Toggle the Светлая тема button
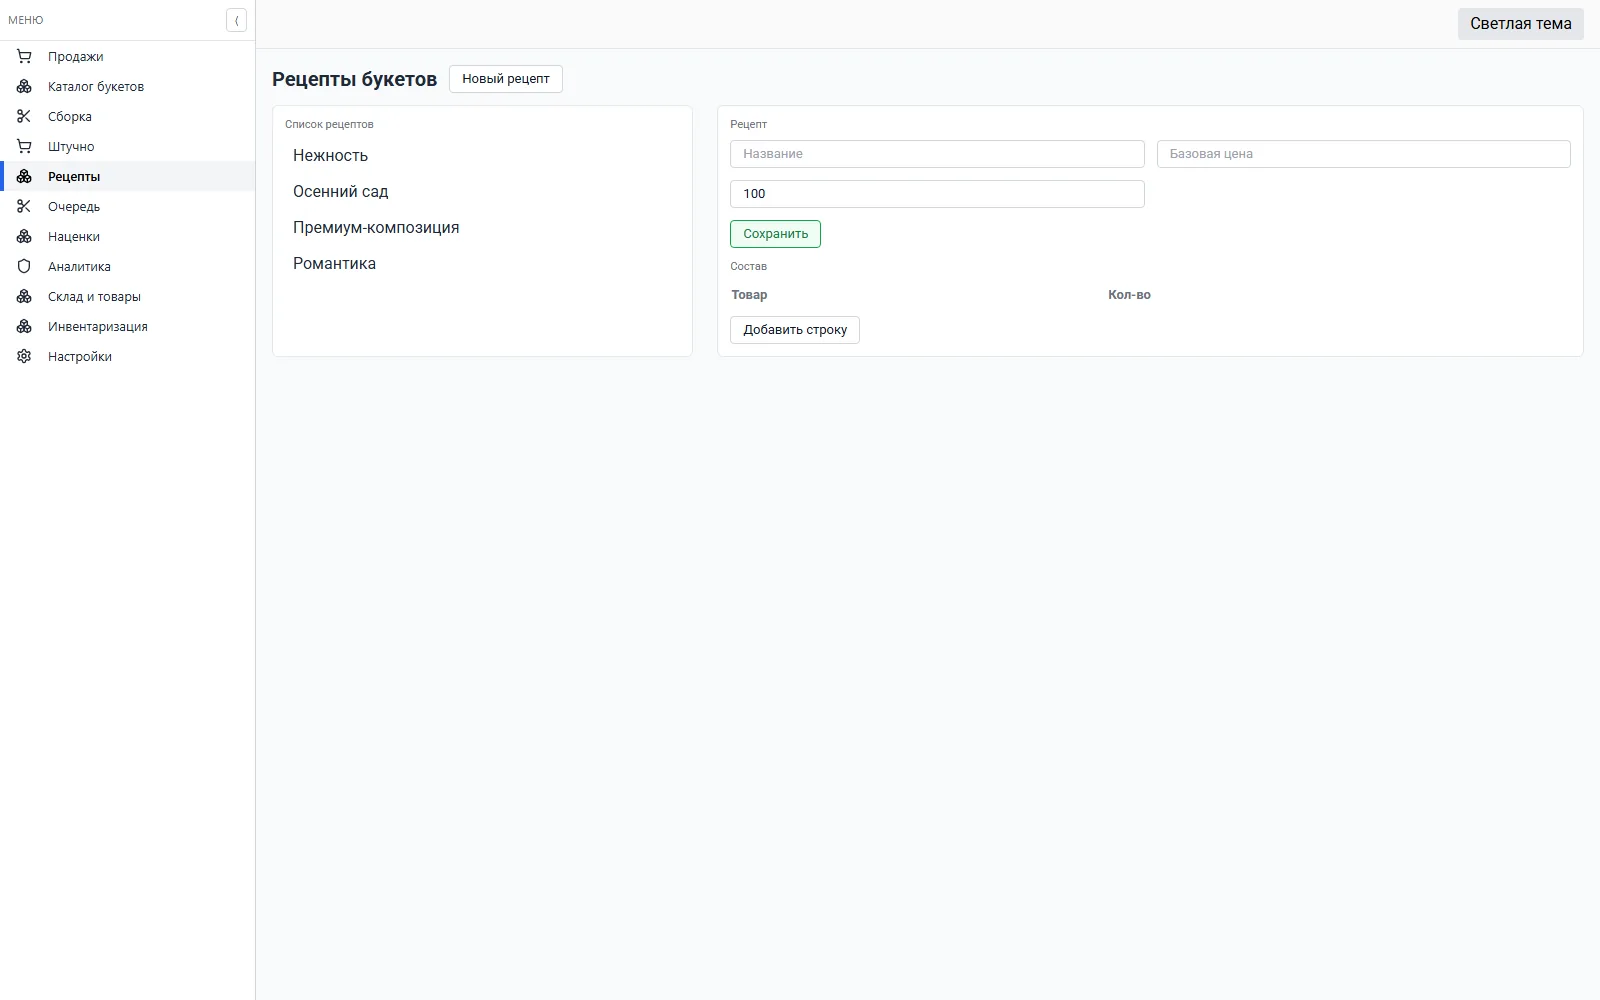The height and width of the screenshot is (1000, 1600). (1520, 24)
